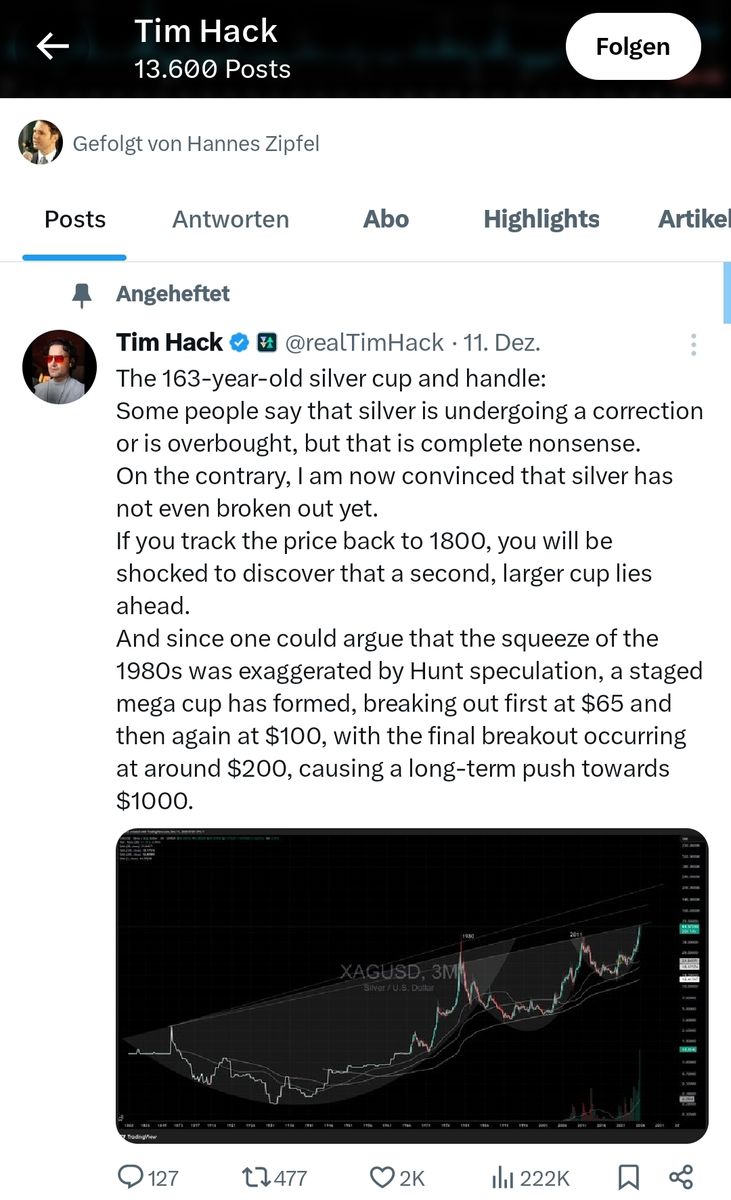The height and width of the screenshot is (1200, 731).
Task: View post analytics bar chart icon
Action: tap(503, 1177)
